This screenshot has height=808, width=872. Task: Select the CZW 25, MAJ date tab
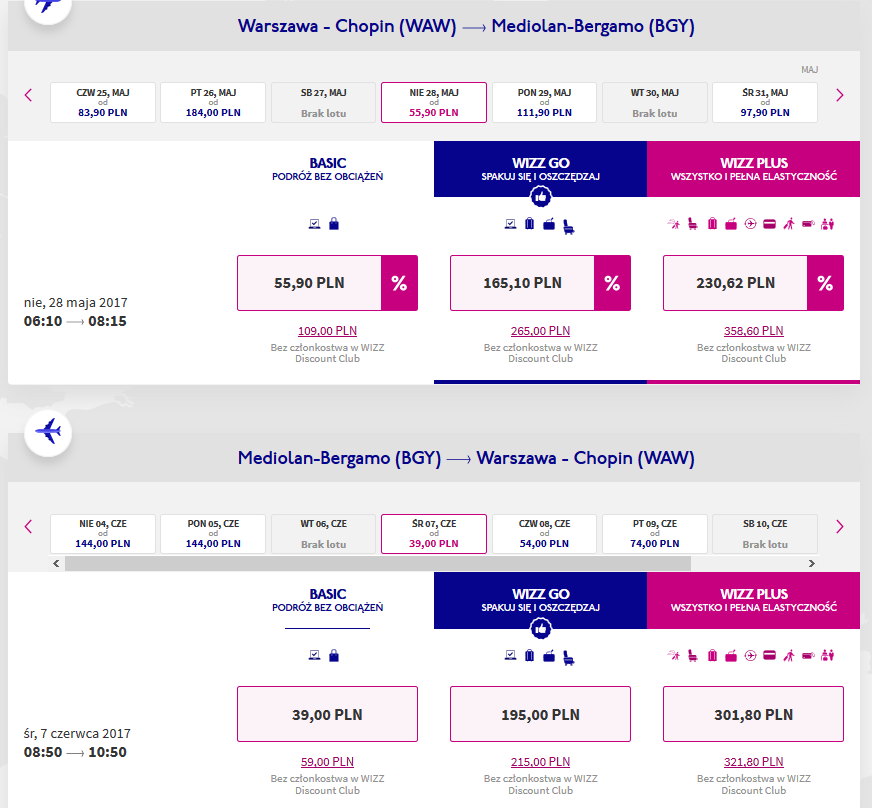[103, 102]
